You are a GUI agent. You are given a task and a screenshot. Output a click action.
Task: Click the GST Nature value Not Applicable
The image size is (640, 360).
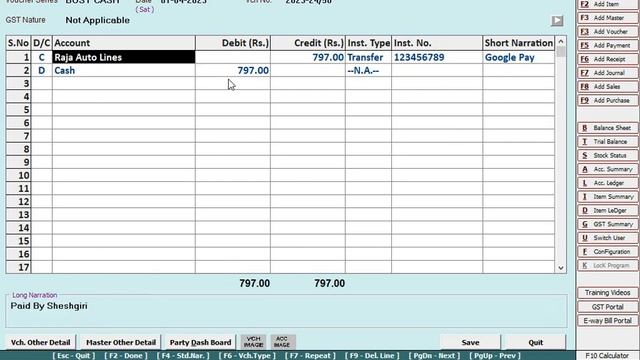pyautogui.click(x=98, y=20)
